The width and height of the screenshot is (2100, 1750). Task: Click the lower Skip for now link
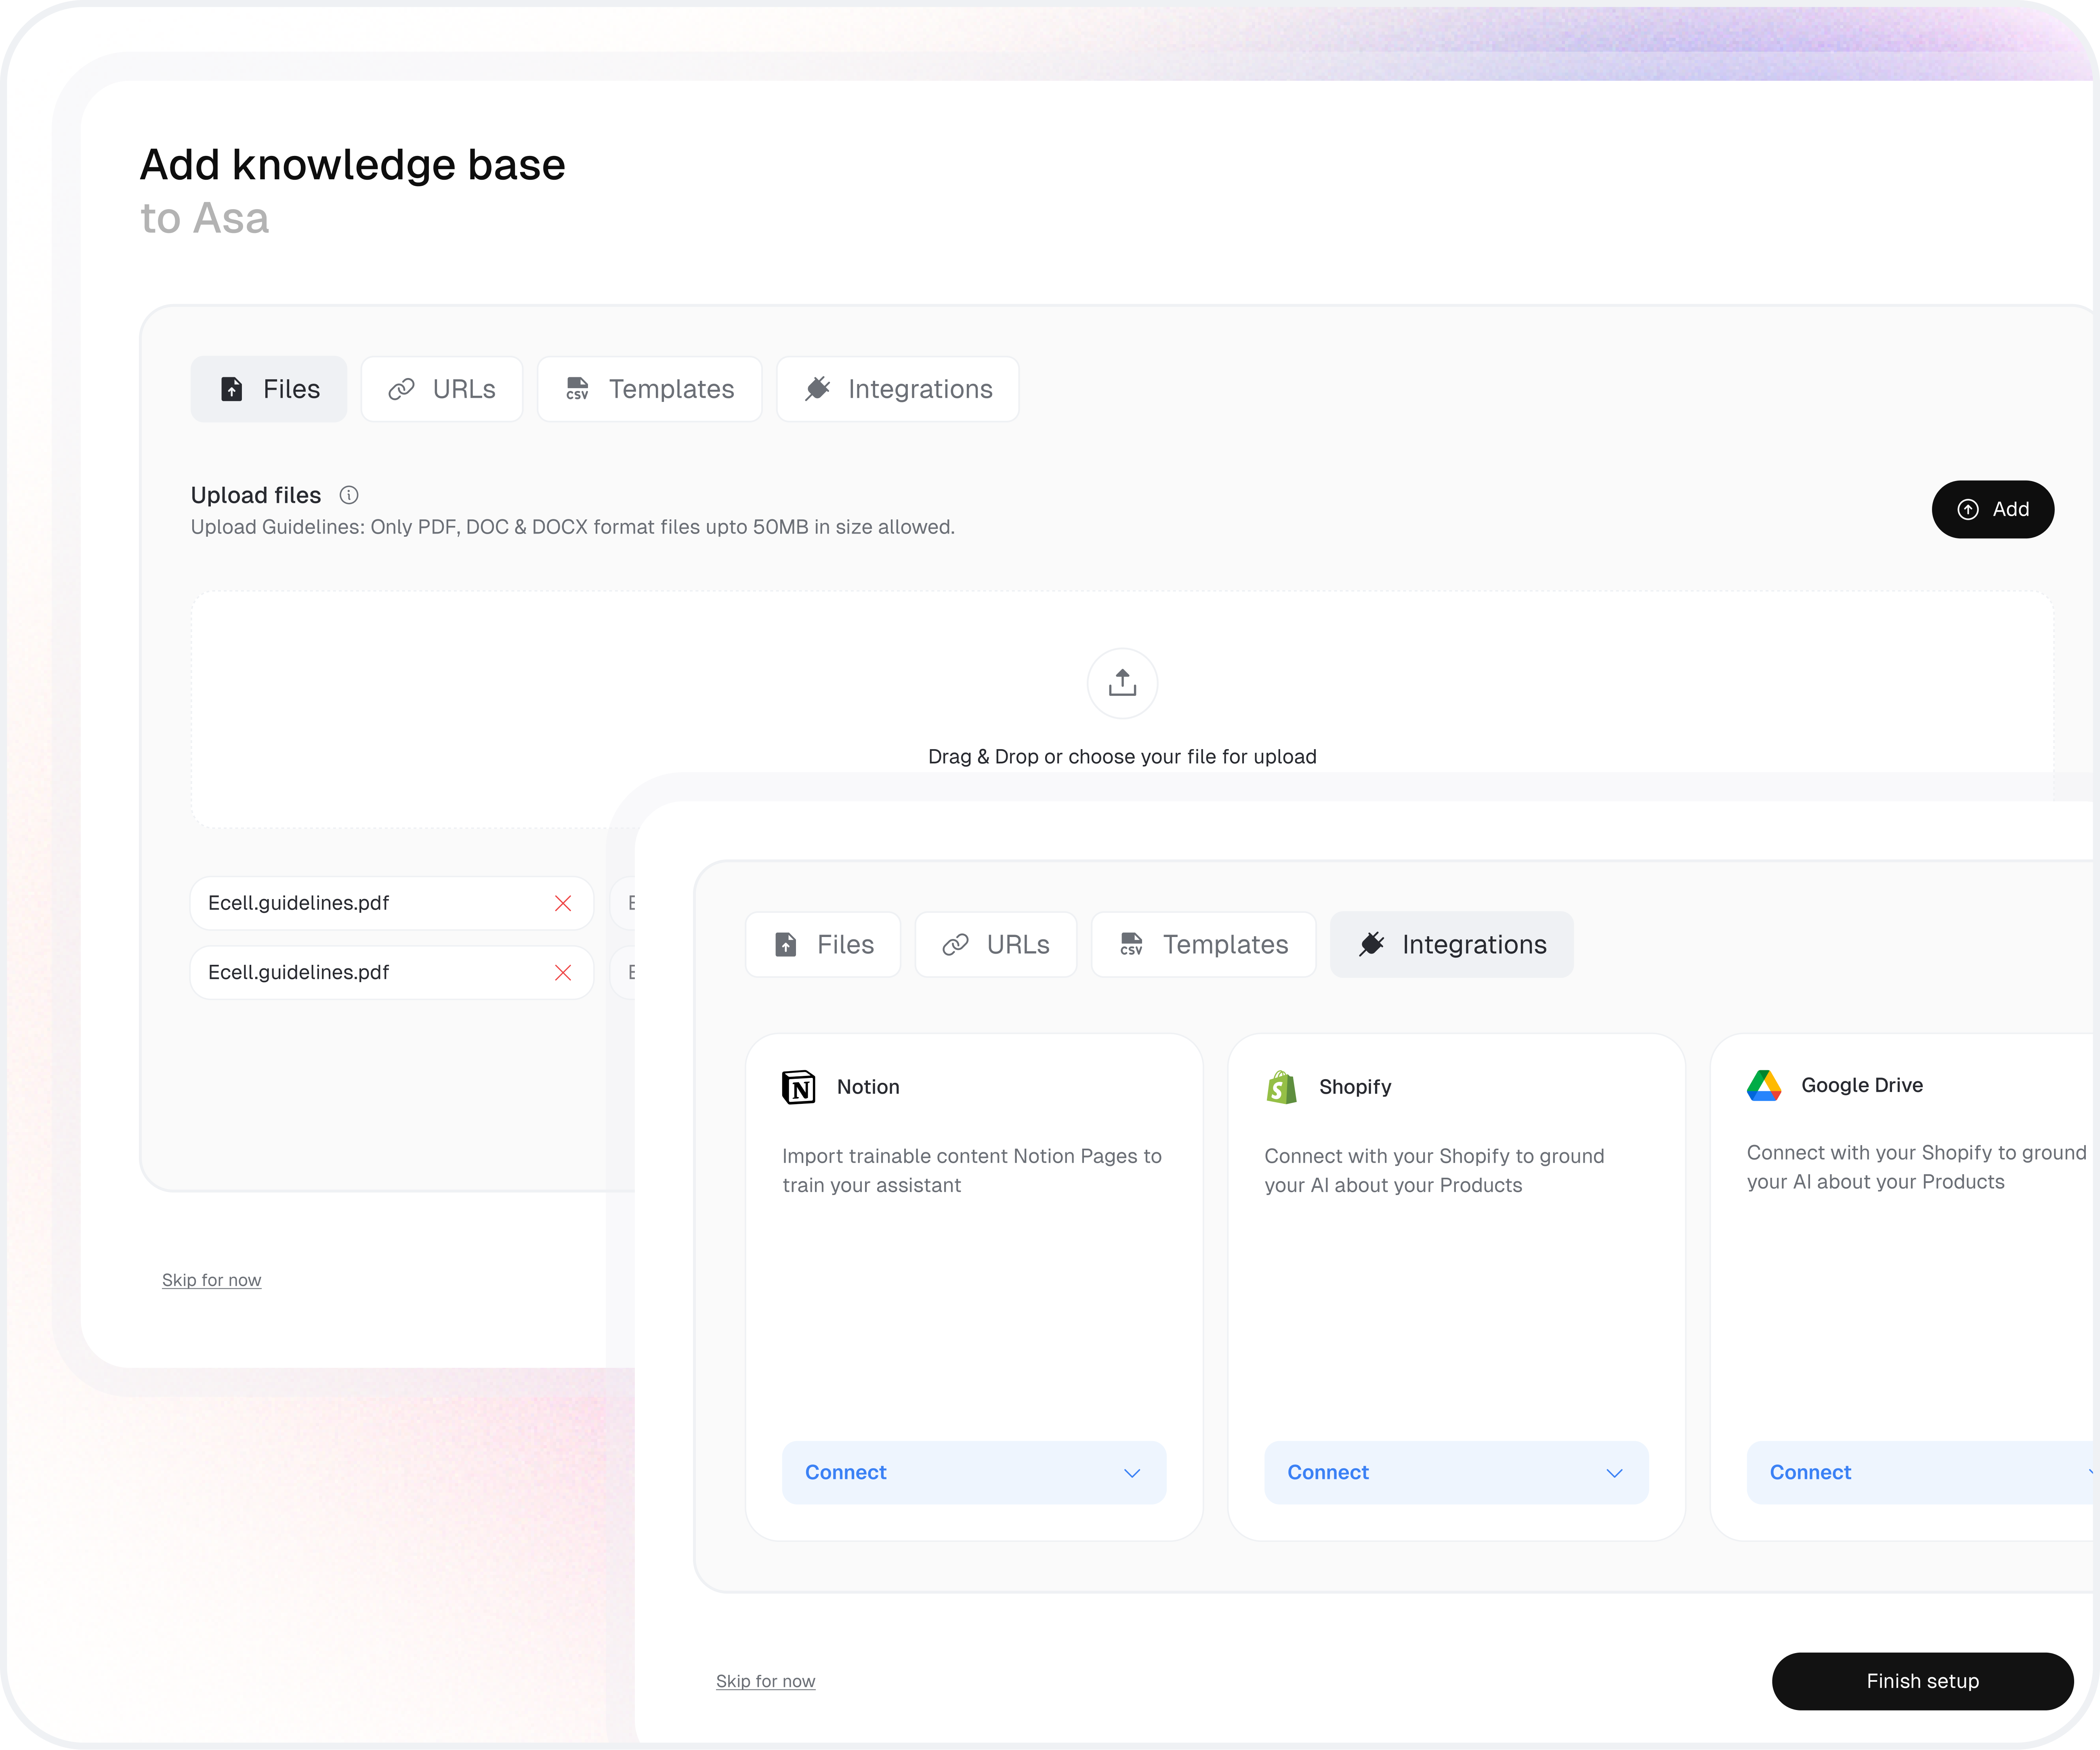click(765, 1681)
